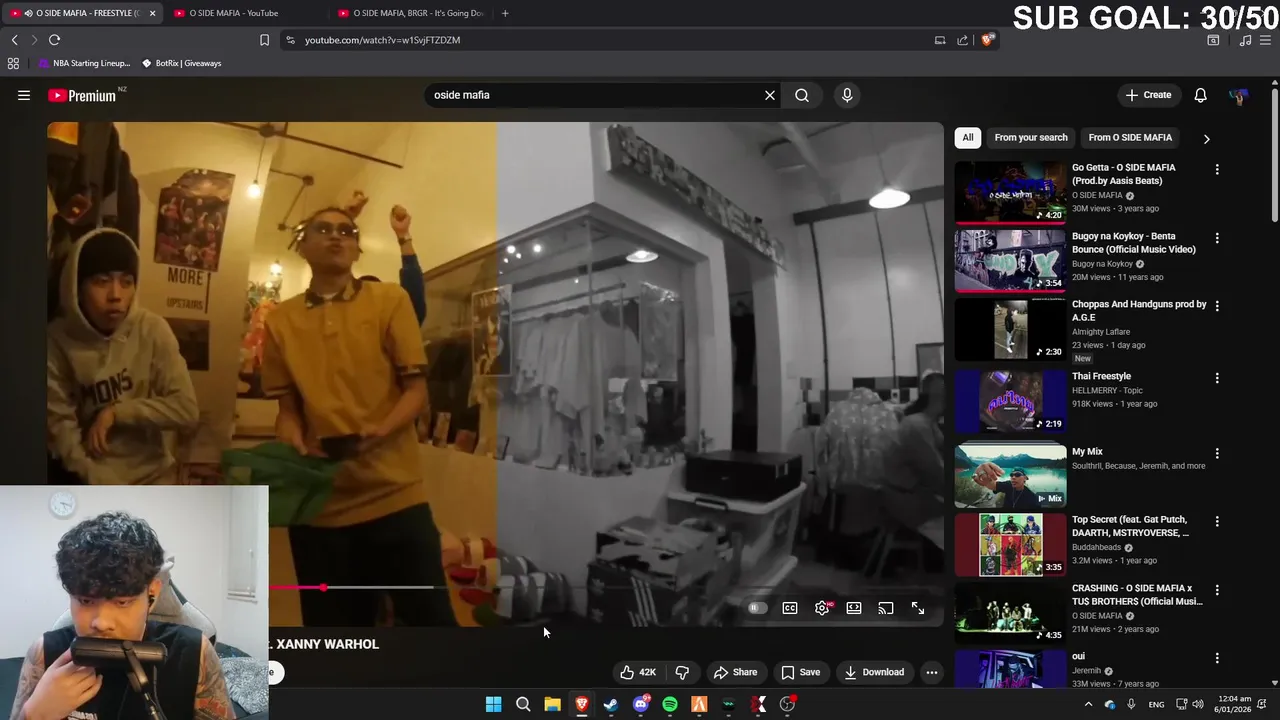Screen dimensions: 1280x720
Task: Save the video to a playlist
Action: 800,672
